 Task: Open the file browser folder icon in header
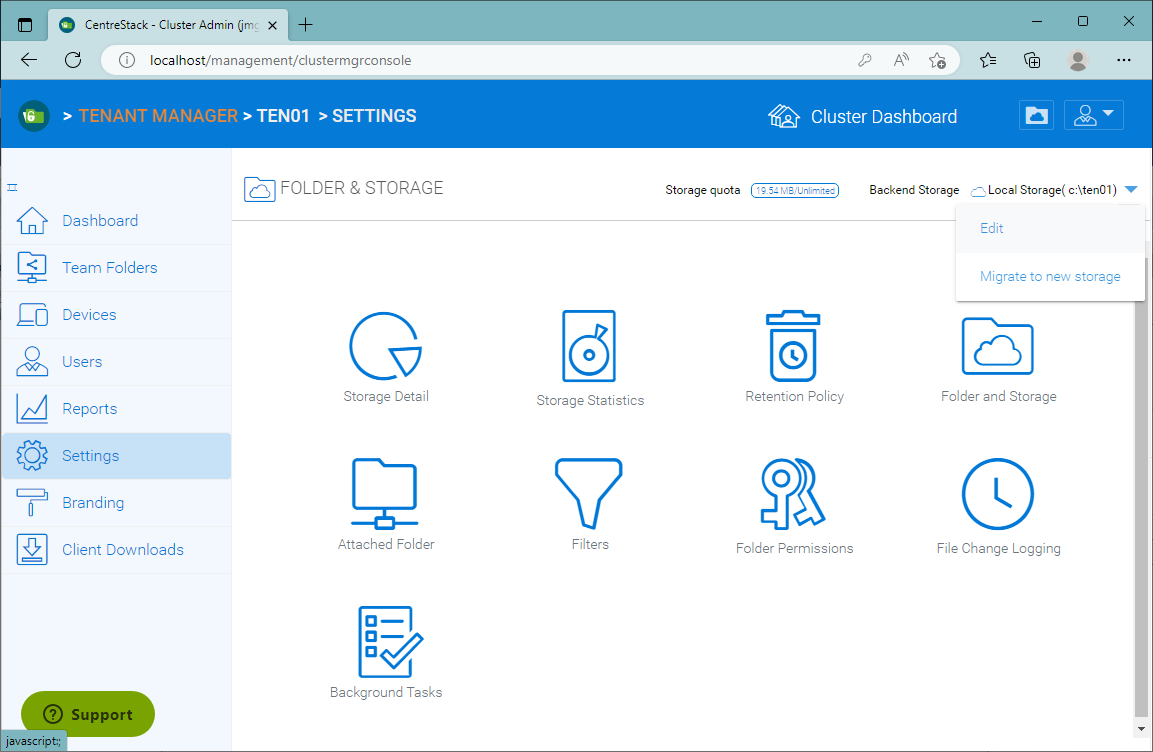(x=1036, y=115)
